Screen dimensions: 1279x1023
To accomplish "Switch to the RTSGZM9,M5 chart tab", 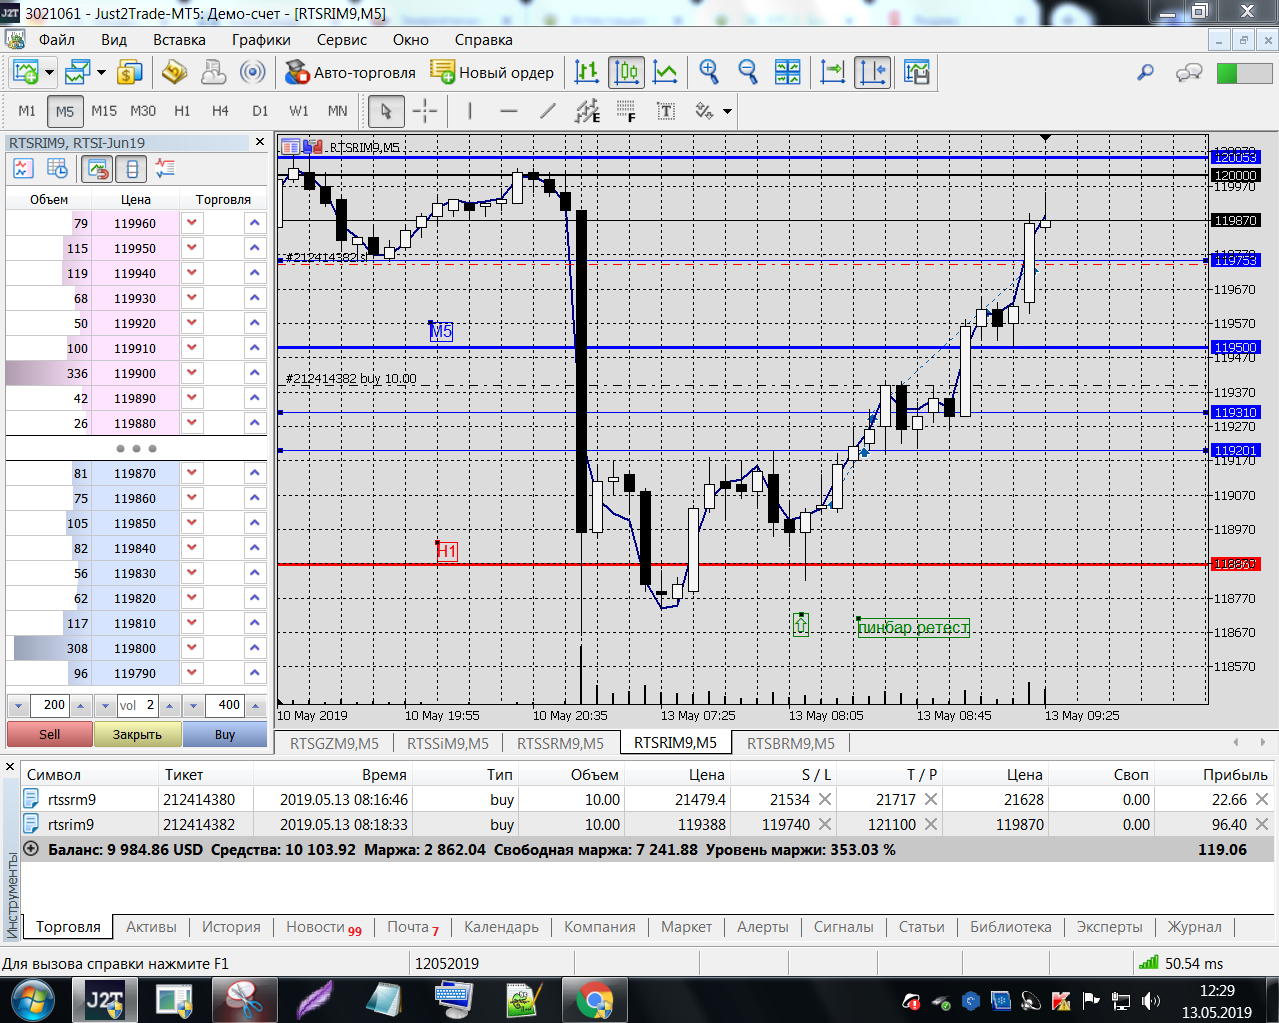I will (x=334, y=743).
